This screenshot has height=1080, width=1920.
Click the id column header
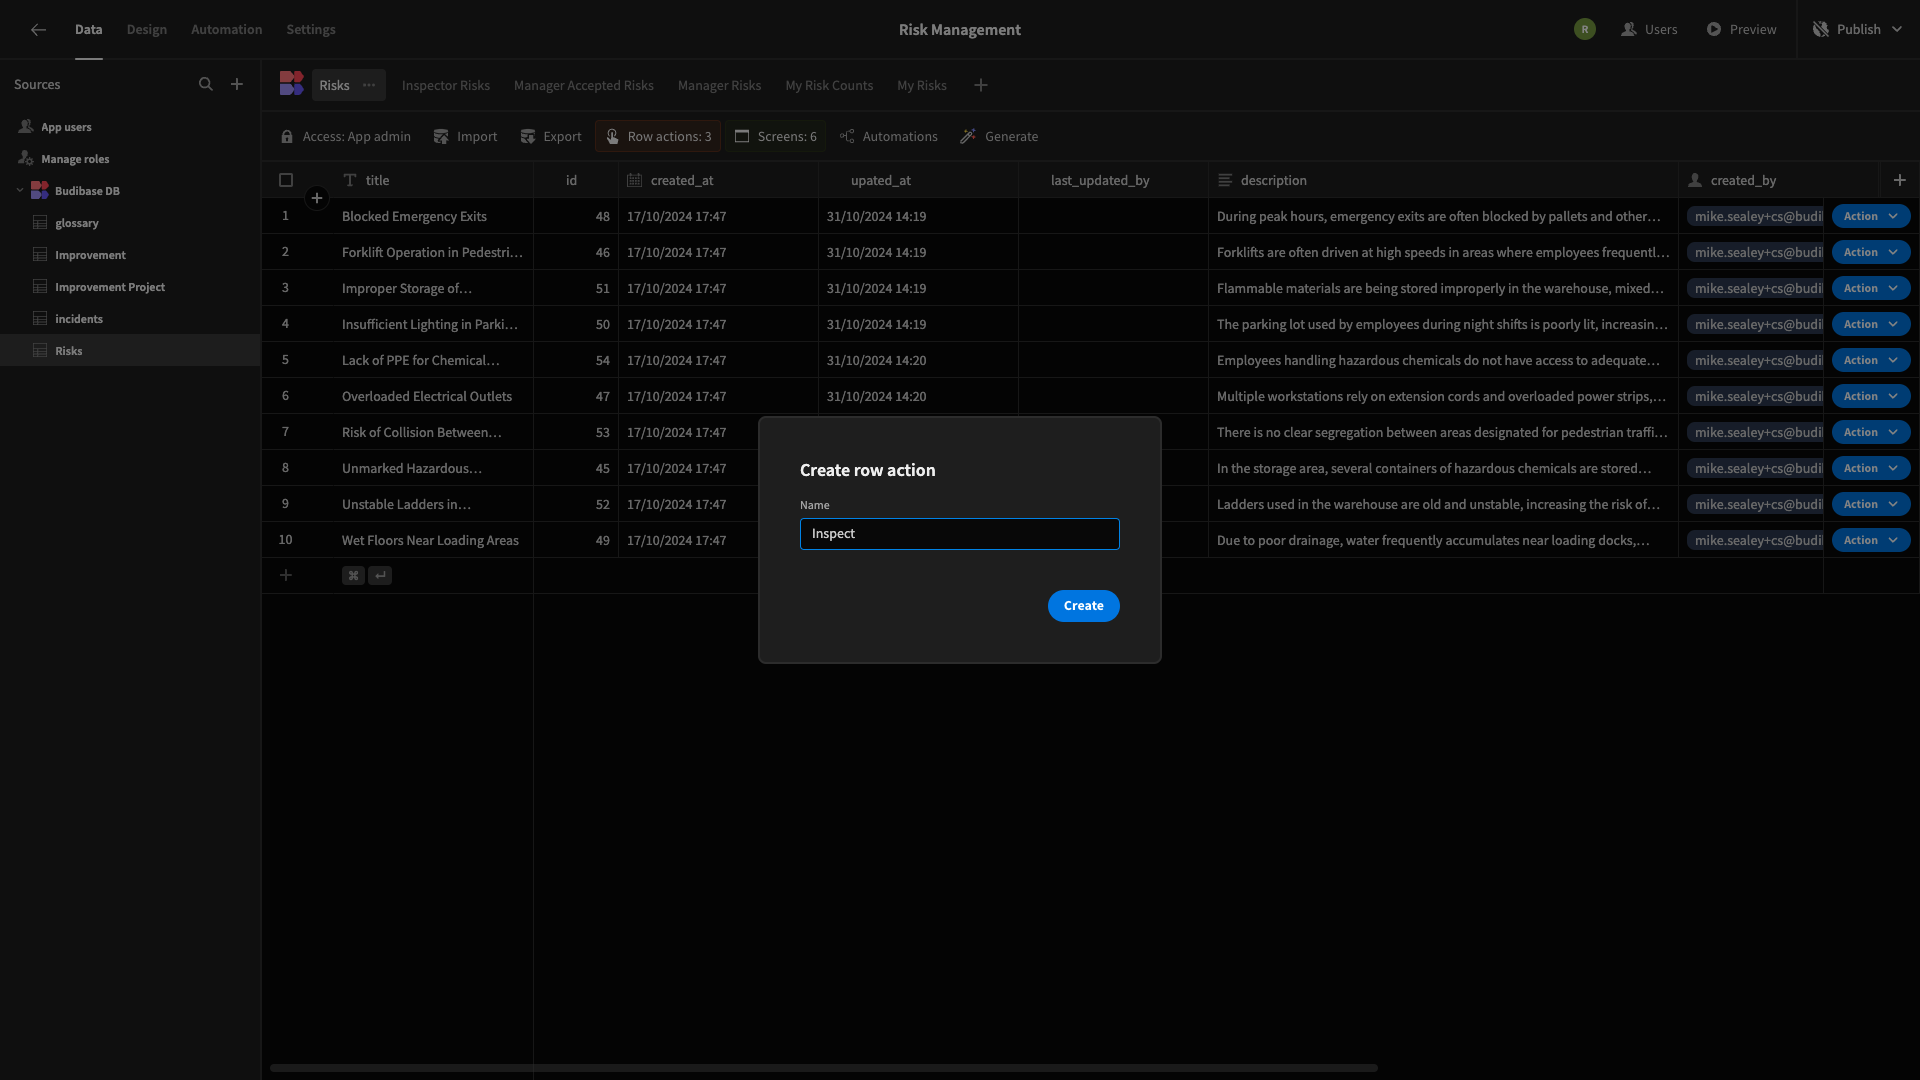(x=576, y=180)
